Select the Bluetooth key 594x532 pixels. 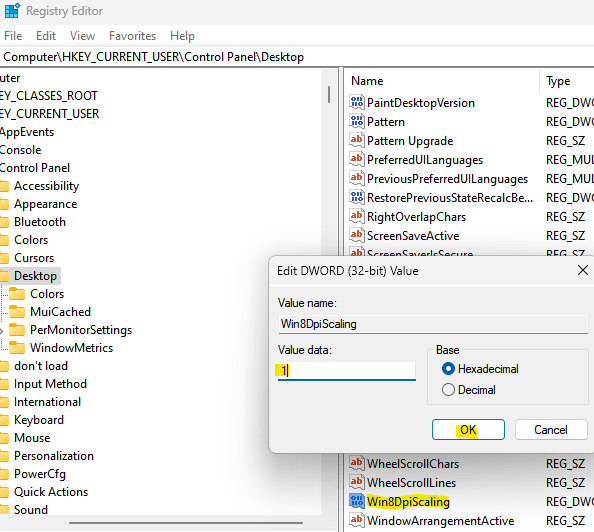click(x=40, y=222)
